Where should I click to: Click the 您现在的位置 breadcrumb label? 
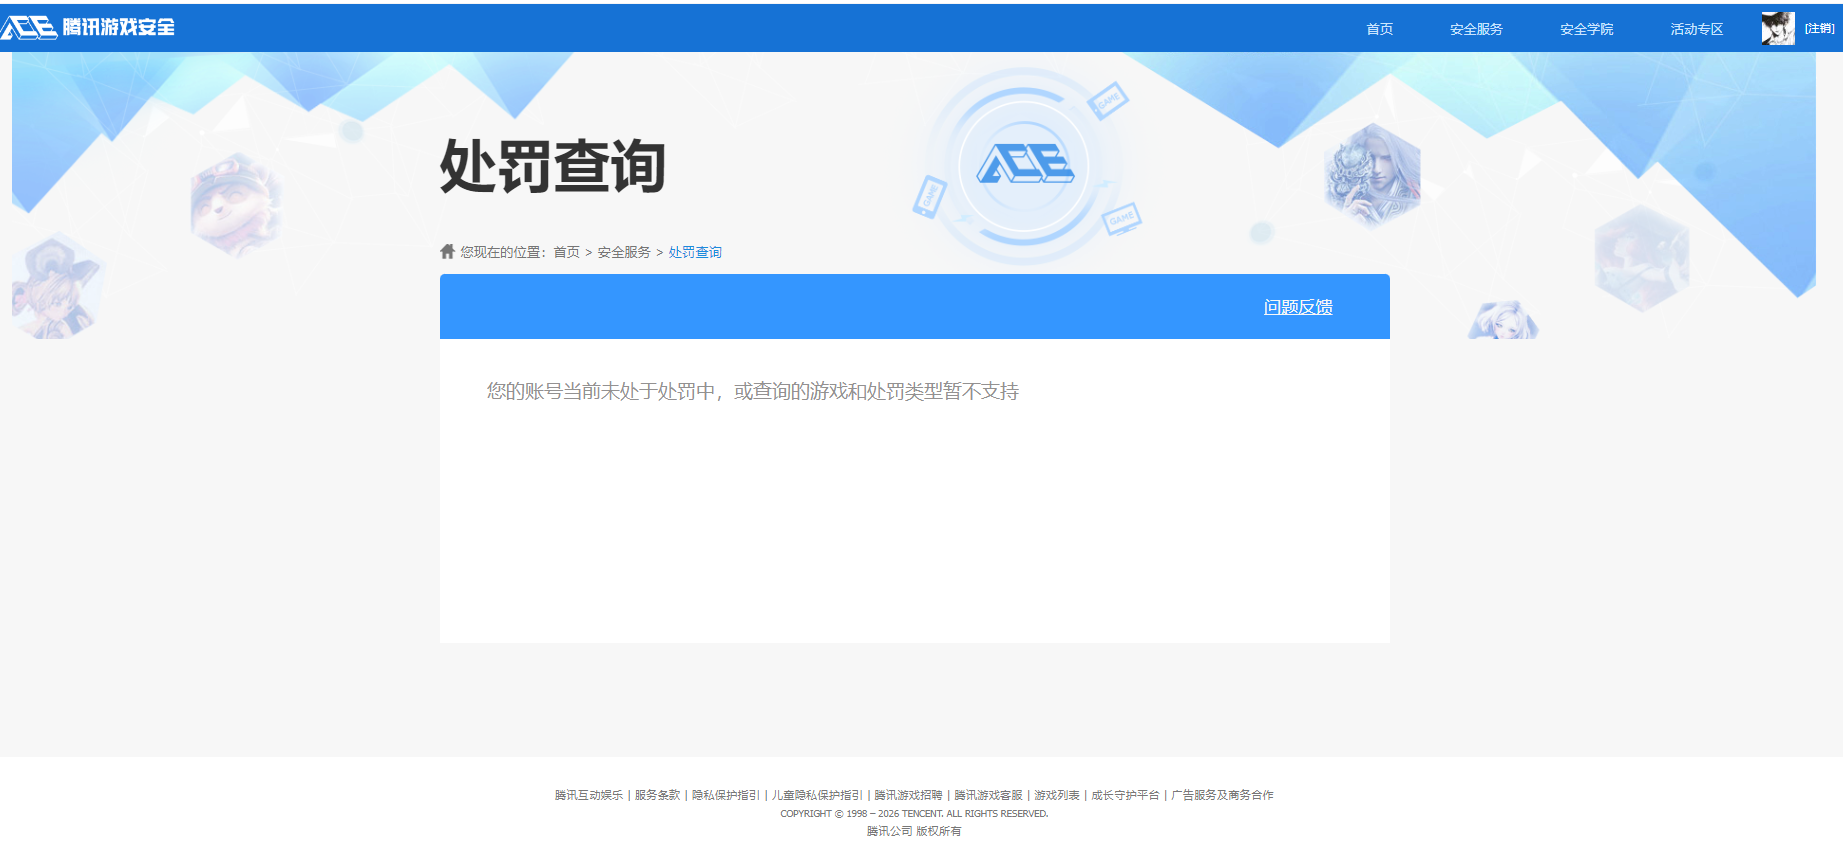coord(503,252)
